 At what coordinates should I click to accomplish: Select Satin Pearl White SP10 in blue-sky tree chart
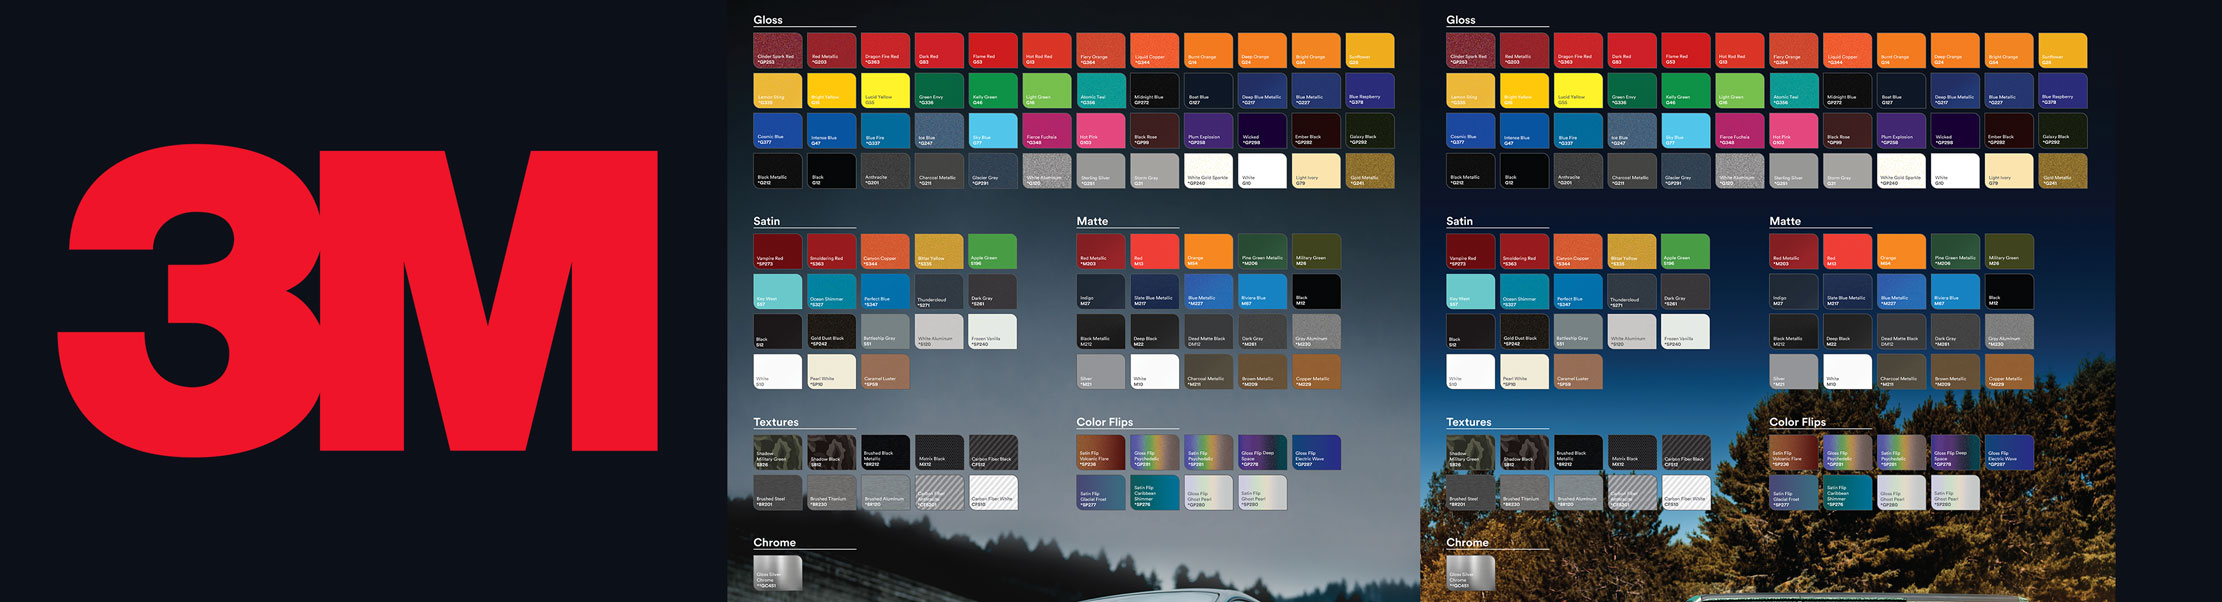(1524, 372)
